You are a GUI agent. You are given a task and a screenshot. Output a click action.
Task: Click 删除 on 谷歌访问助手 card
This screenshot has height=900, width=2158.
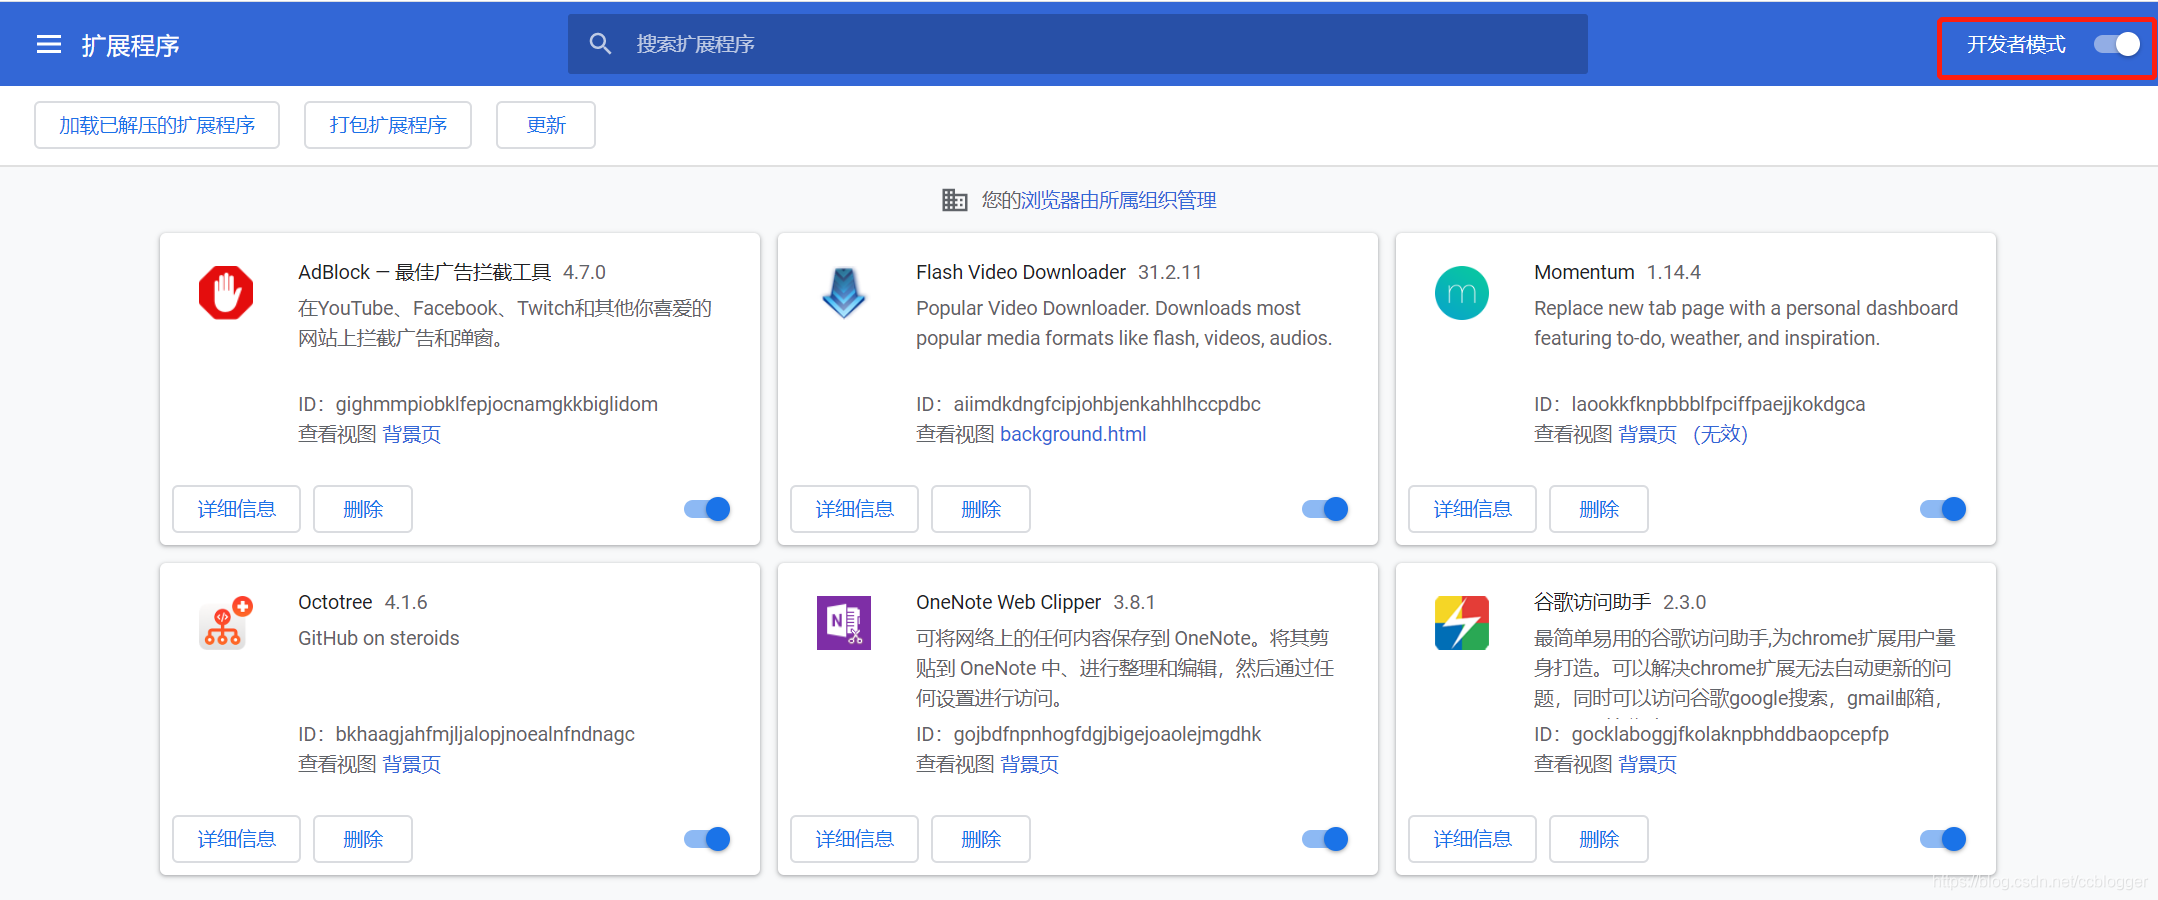click(x=1599, y=839)
